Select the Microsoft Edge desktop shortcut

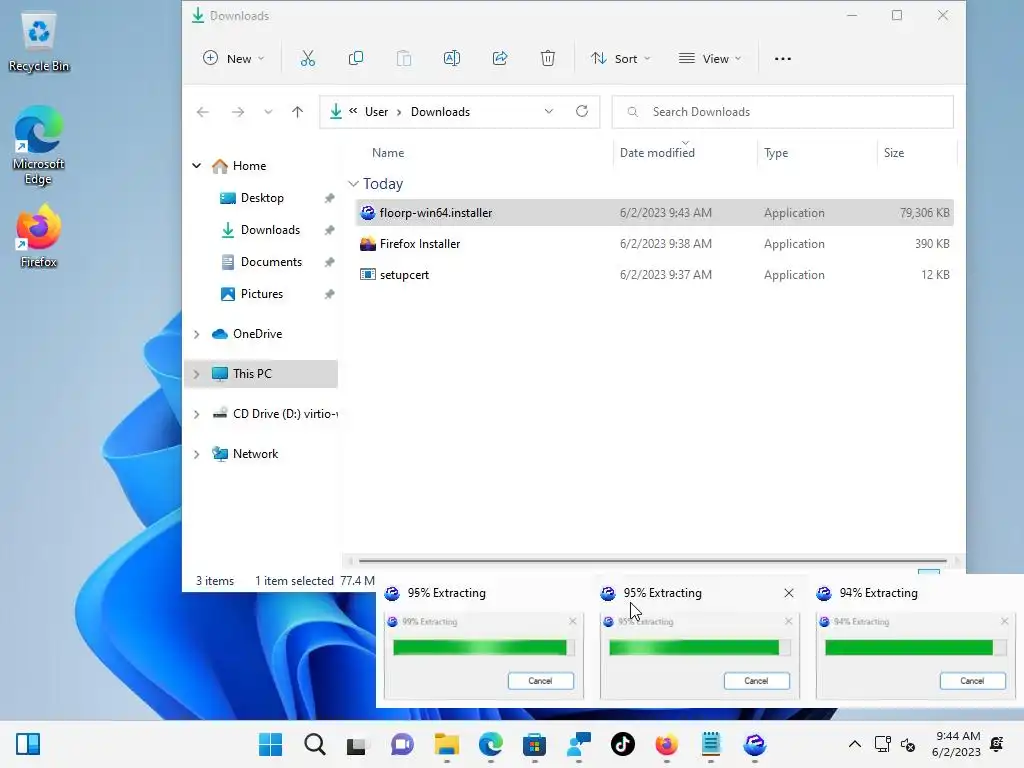click(39, 145)
